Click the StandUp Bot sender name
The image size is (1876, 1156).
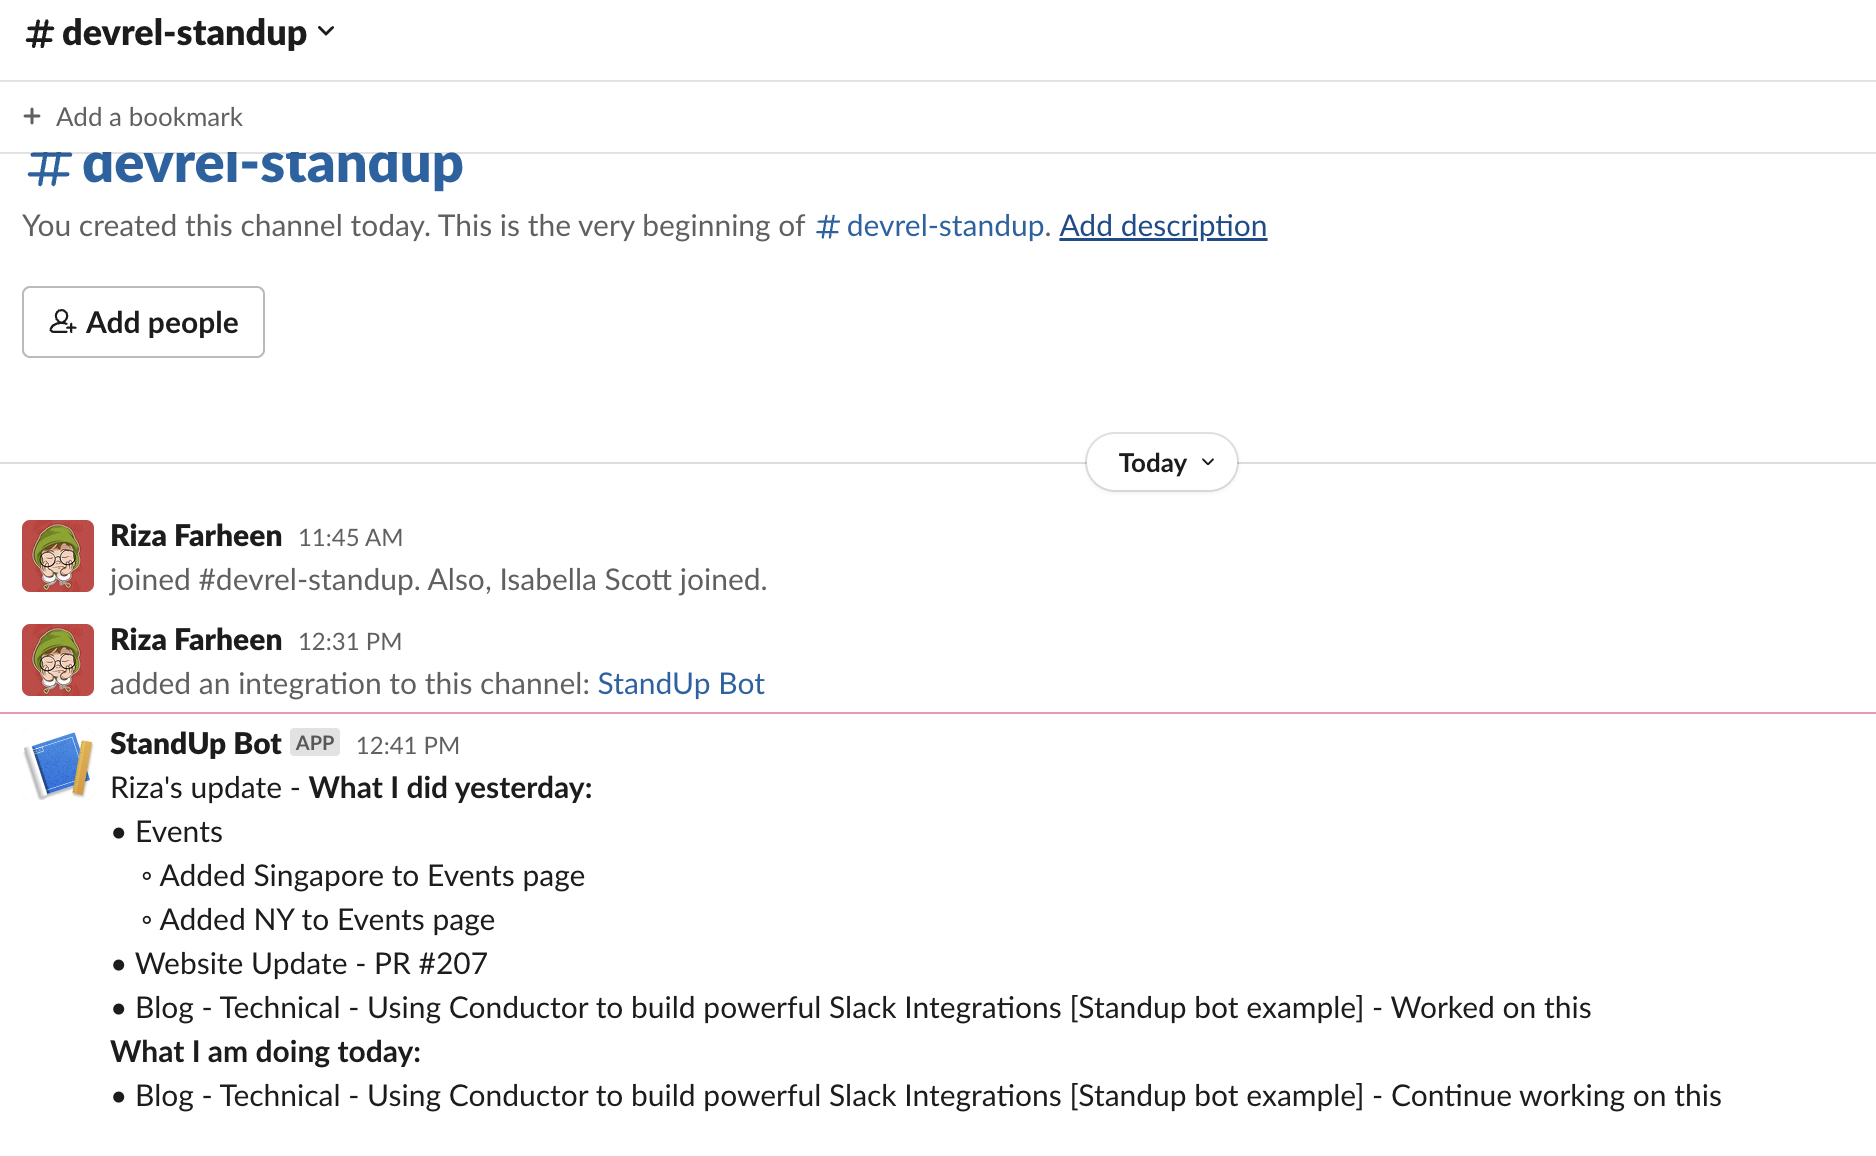(195, 744)
